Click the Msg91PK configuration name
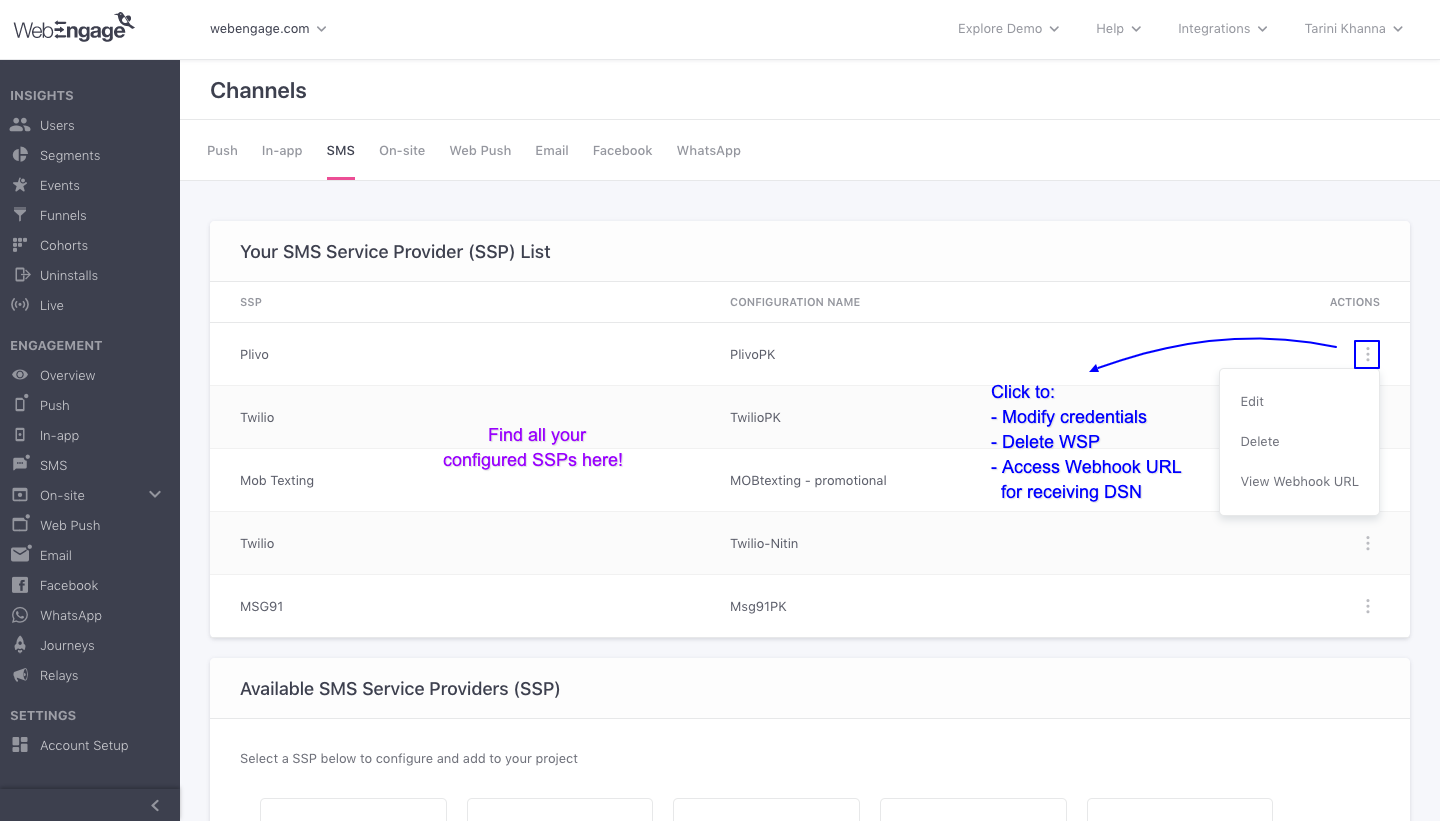The width and height of the screenshot is (1440, 821). click(758, 606)
